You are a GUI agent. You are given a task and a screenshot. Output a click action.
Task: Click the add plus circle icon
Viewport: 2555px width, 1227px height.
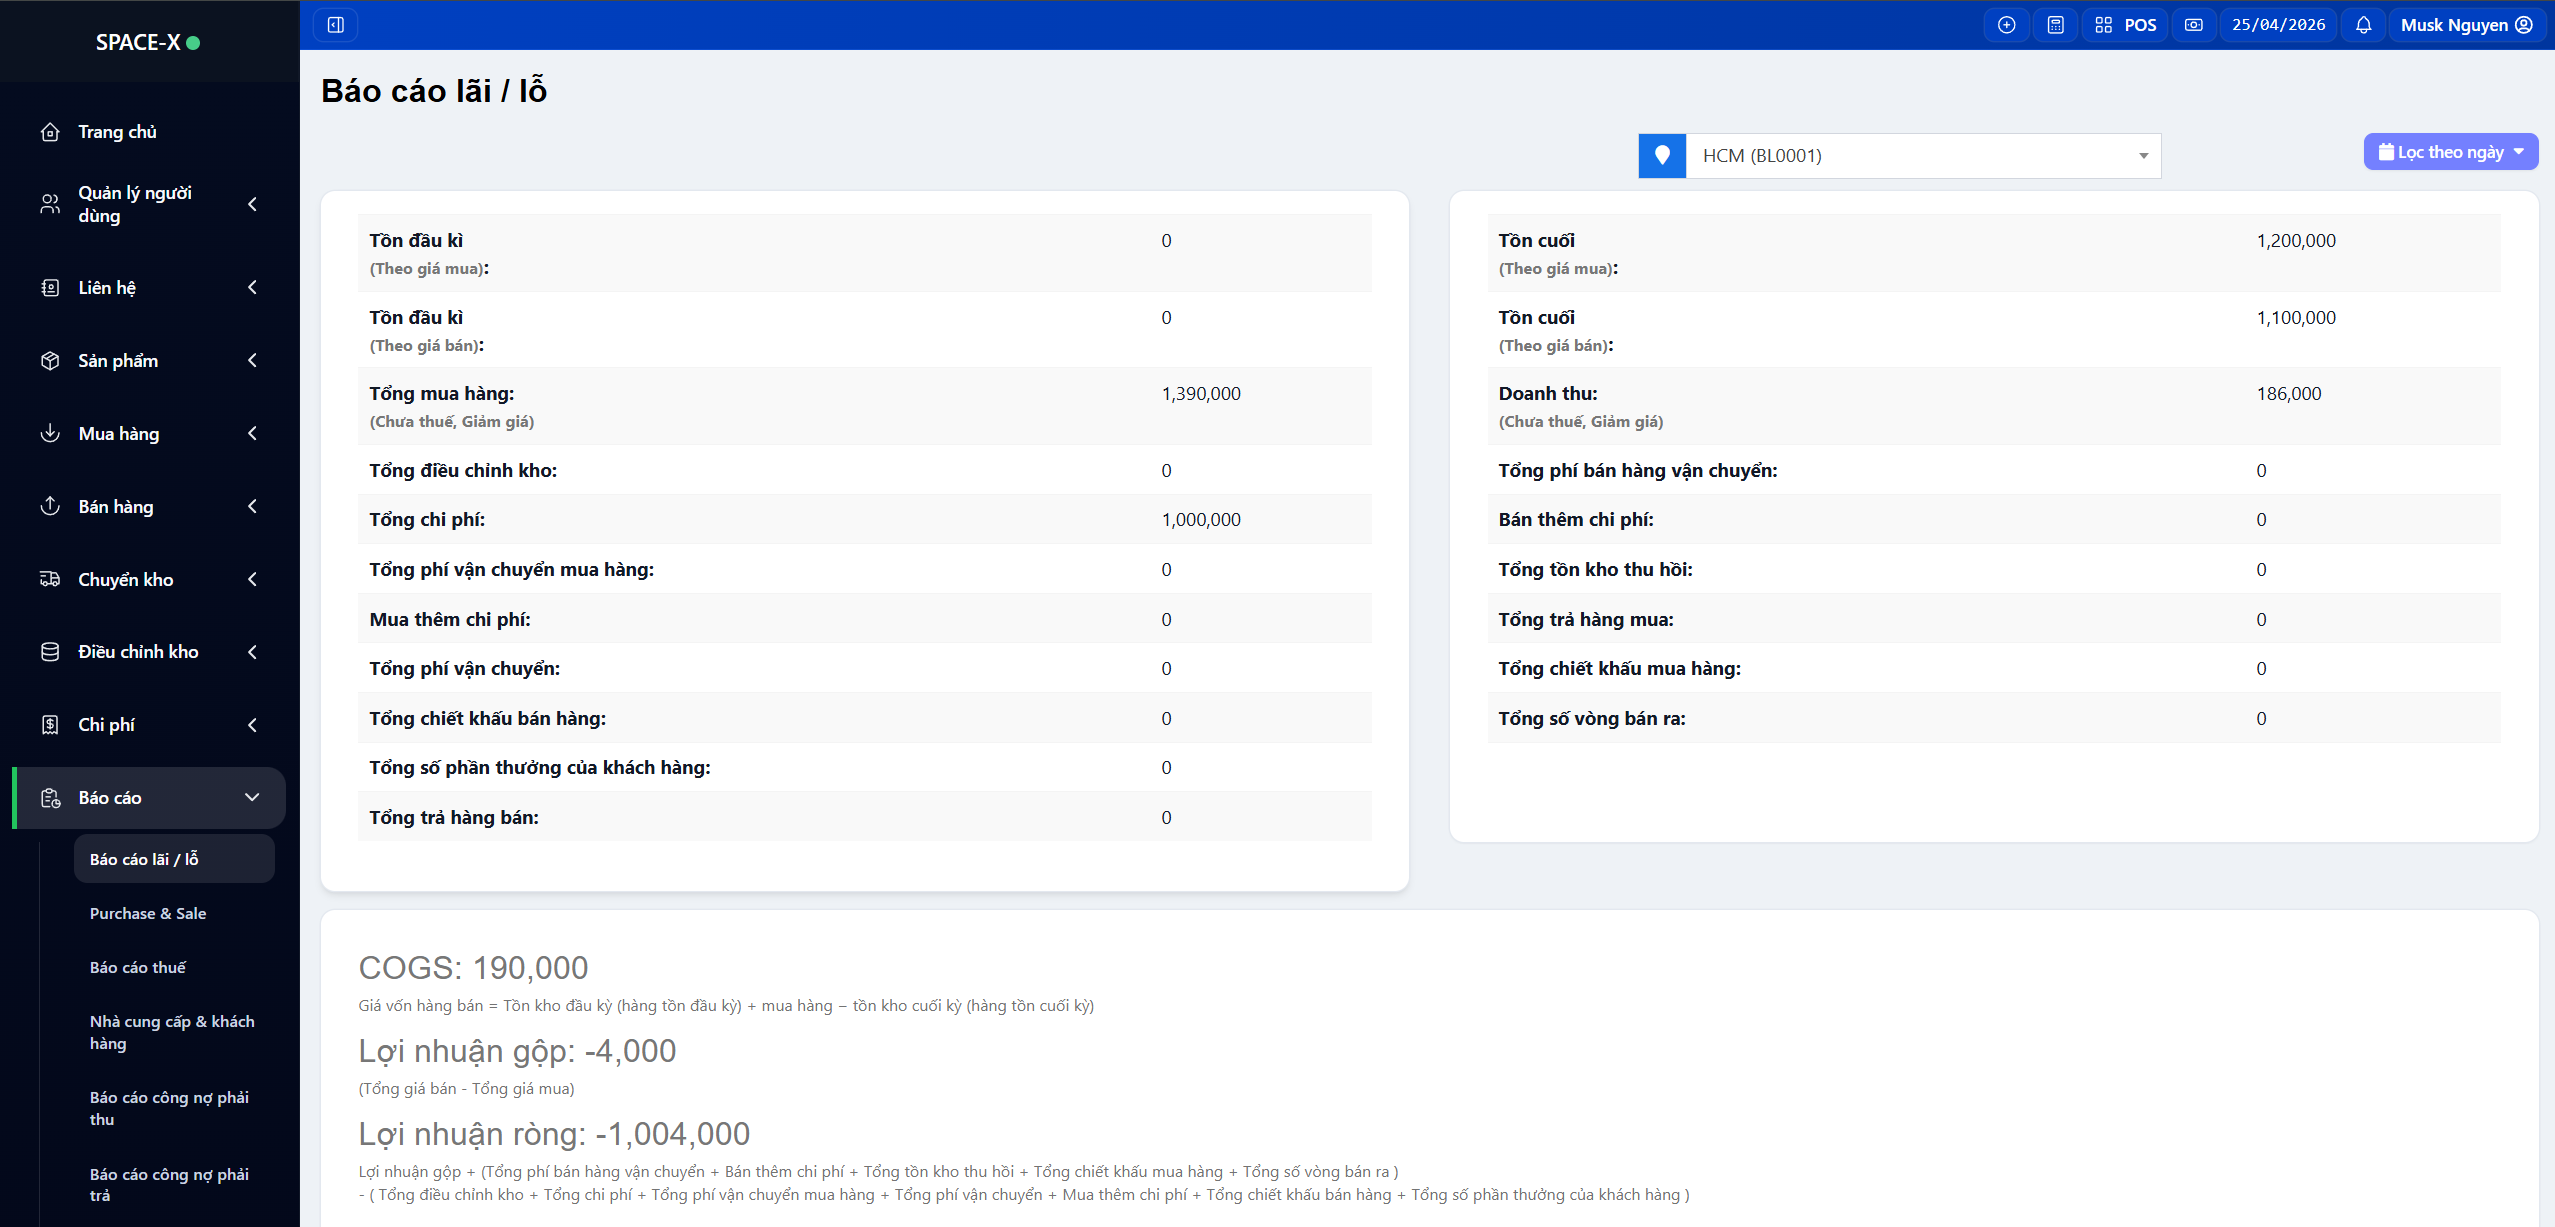[2006, 25]
